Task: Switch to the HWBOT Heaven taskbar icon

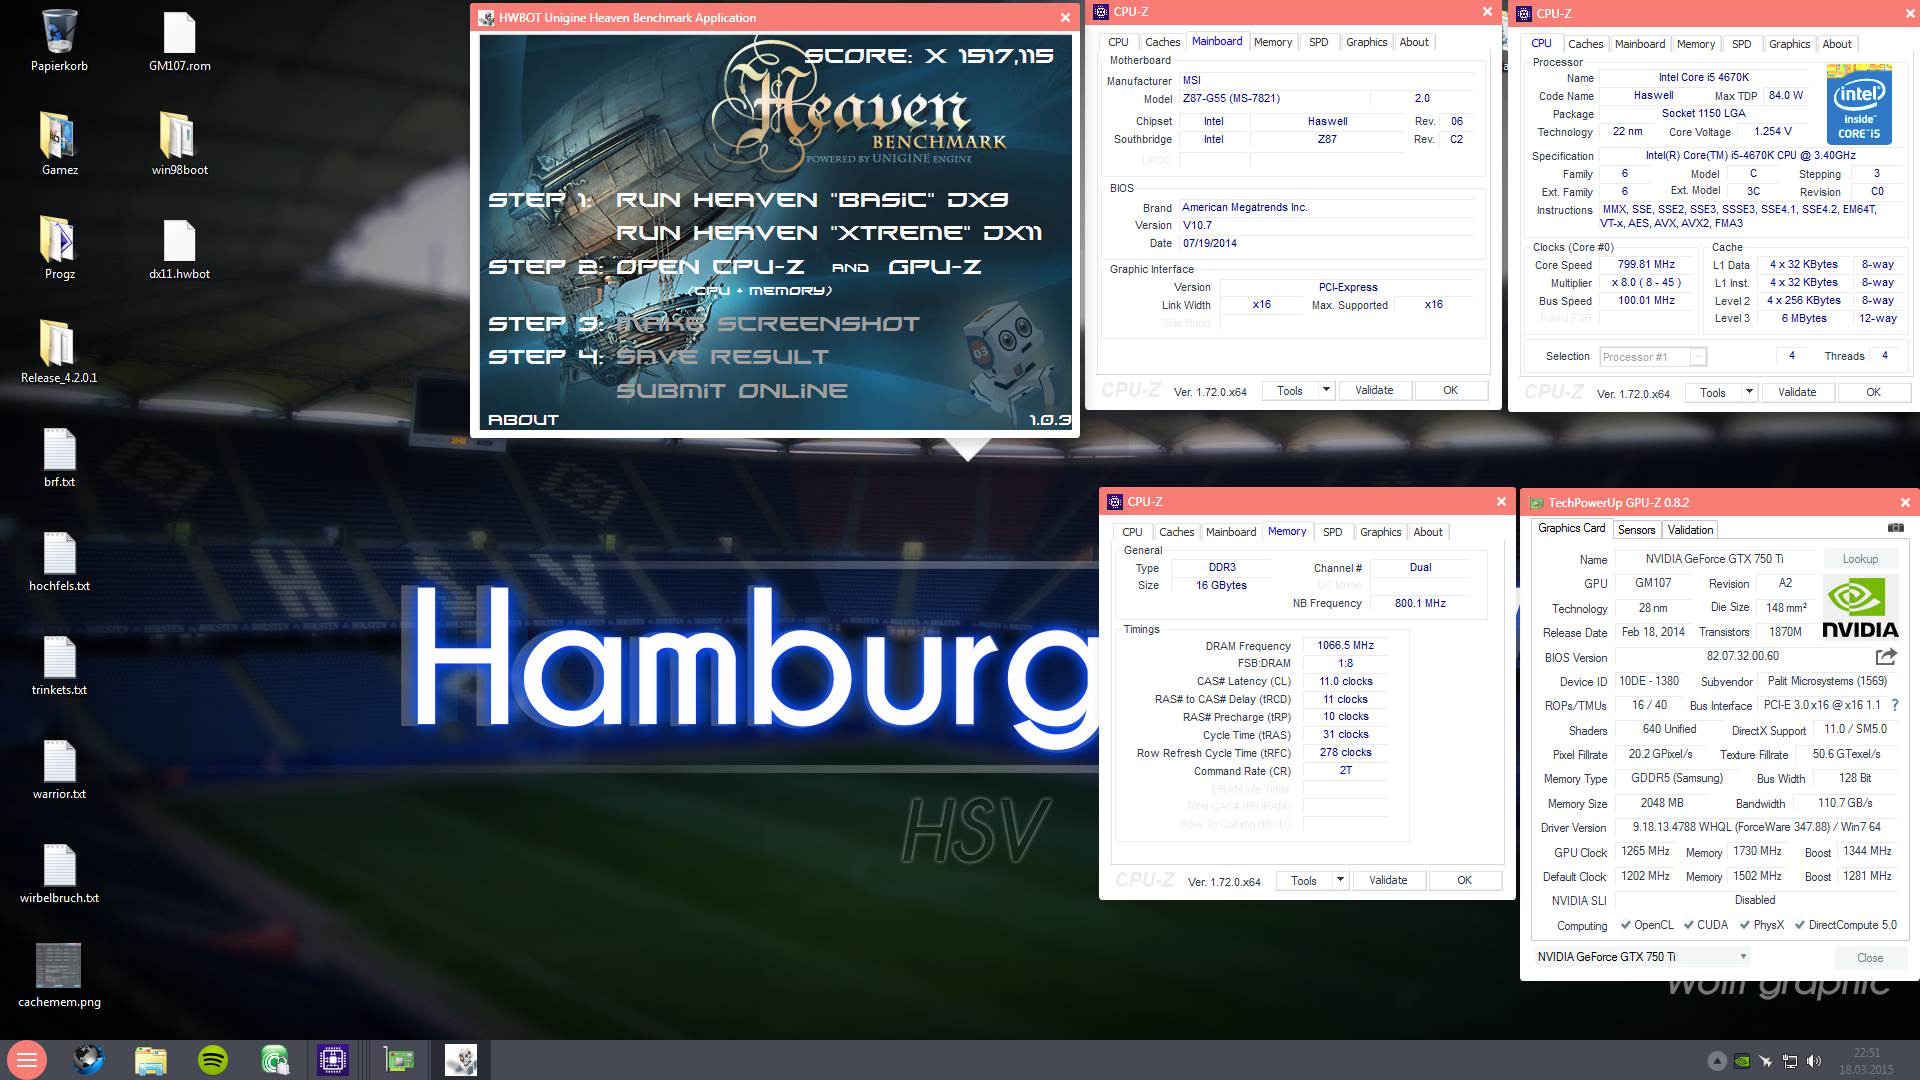Action: 461,1060
